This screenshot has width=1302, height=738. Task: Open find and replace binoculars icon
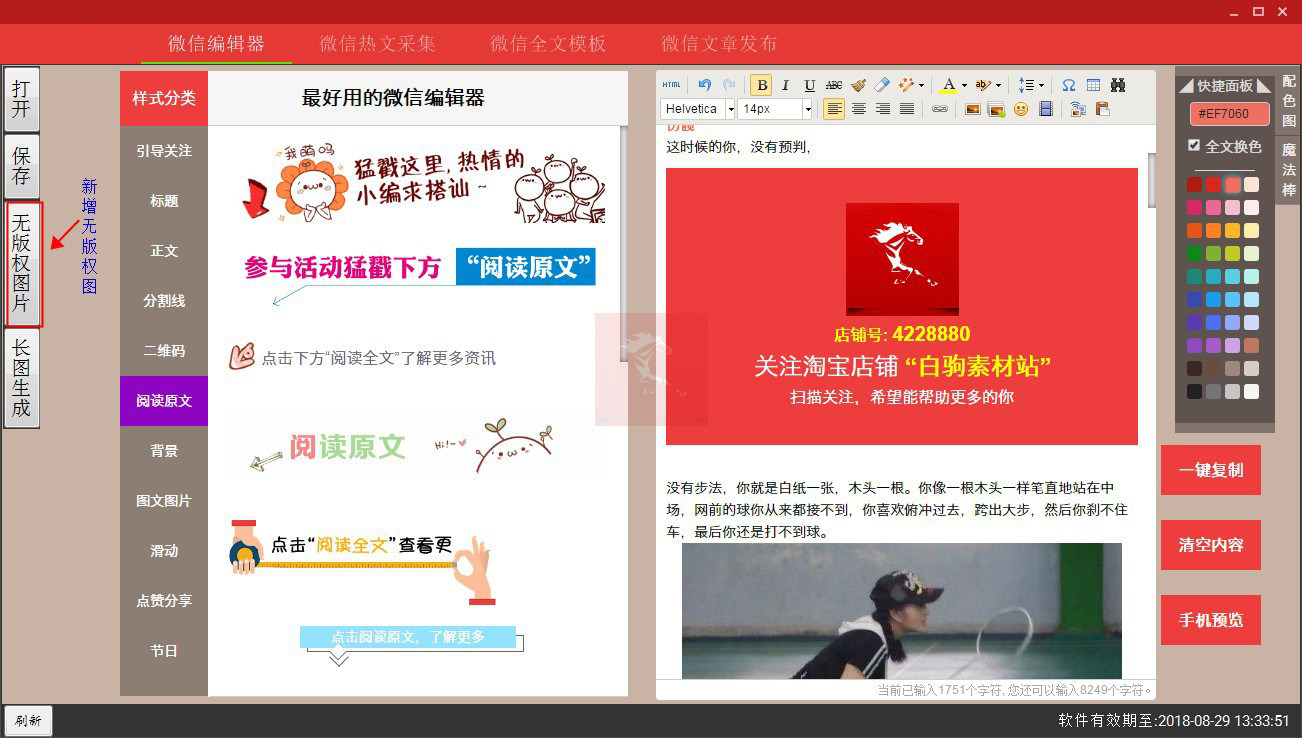coord(1118,85)
